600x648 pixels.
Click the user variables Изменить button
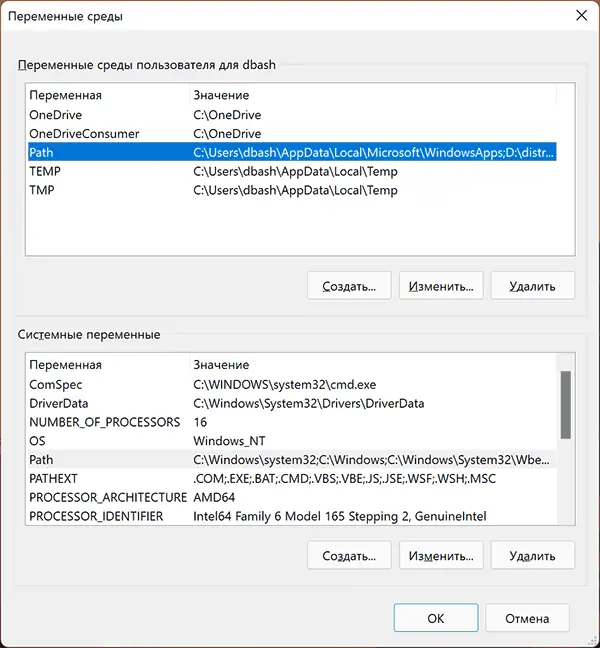click(x=441, y=285)
